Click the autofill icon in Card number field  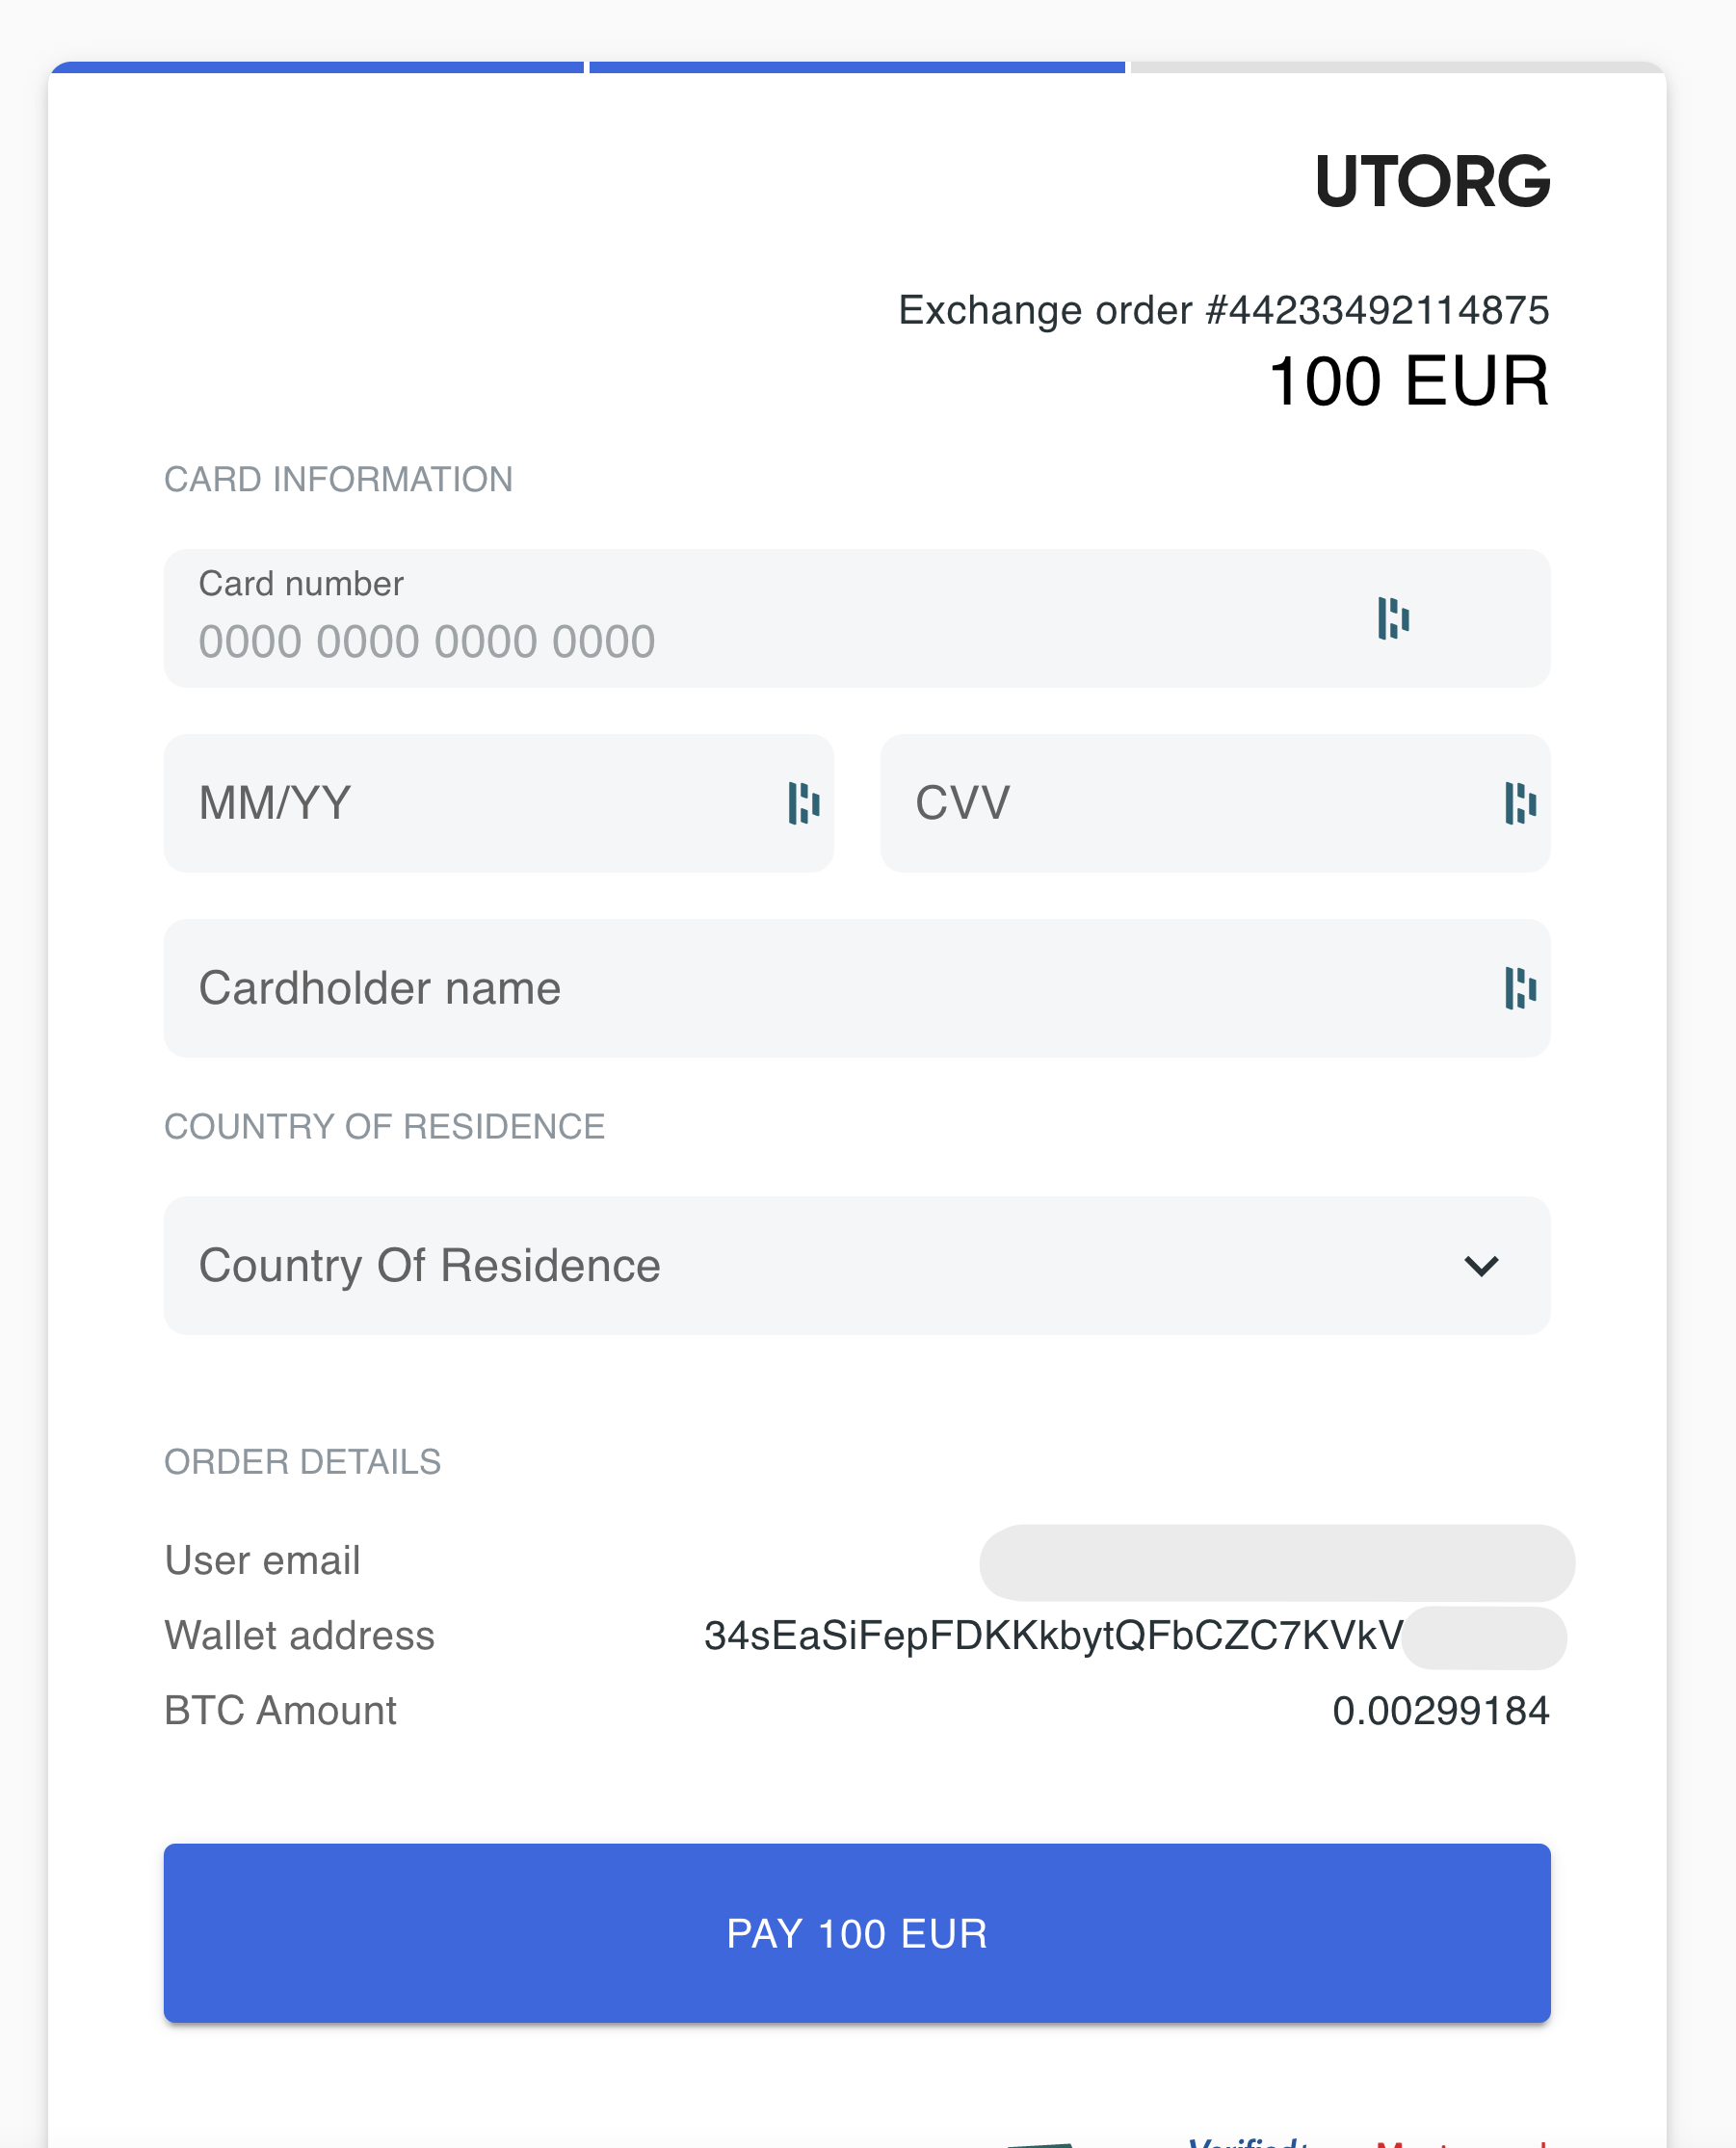click(x=1393, y=618)
